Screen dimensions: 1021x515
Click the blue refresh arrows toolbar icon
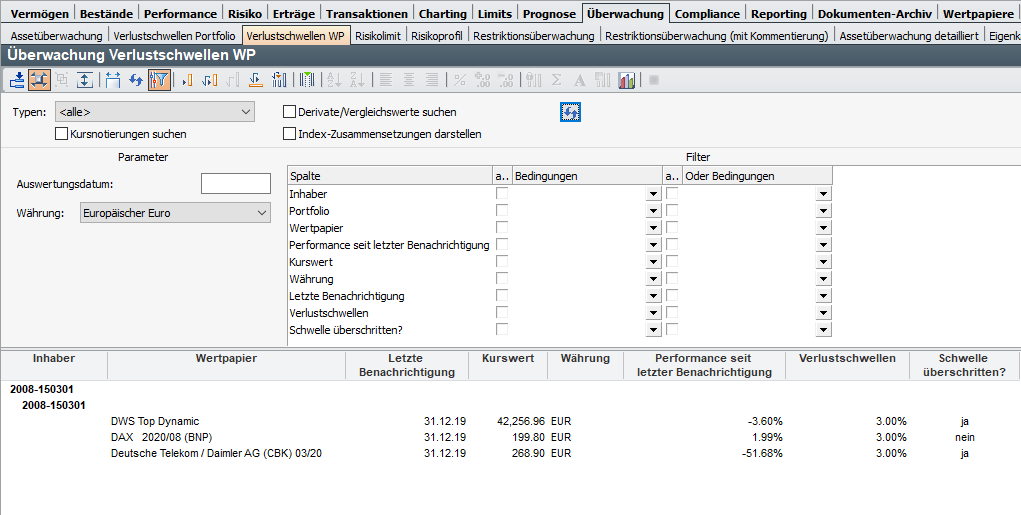[136, 80]
